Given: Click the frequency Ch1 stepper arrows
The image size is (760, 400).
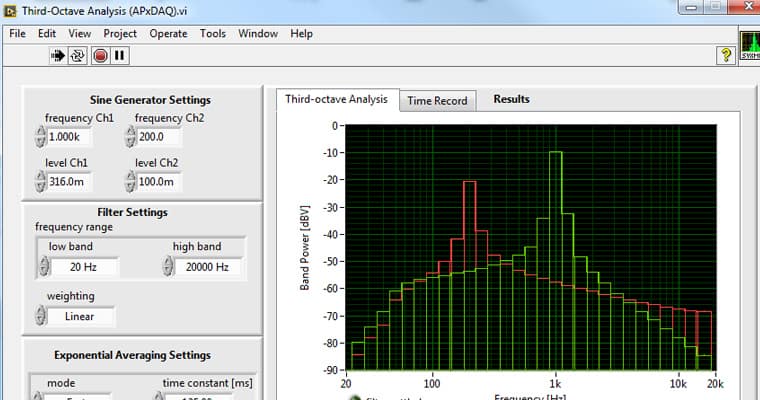Looking at the screenshot, I should tap(40, 136).
